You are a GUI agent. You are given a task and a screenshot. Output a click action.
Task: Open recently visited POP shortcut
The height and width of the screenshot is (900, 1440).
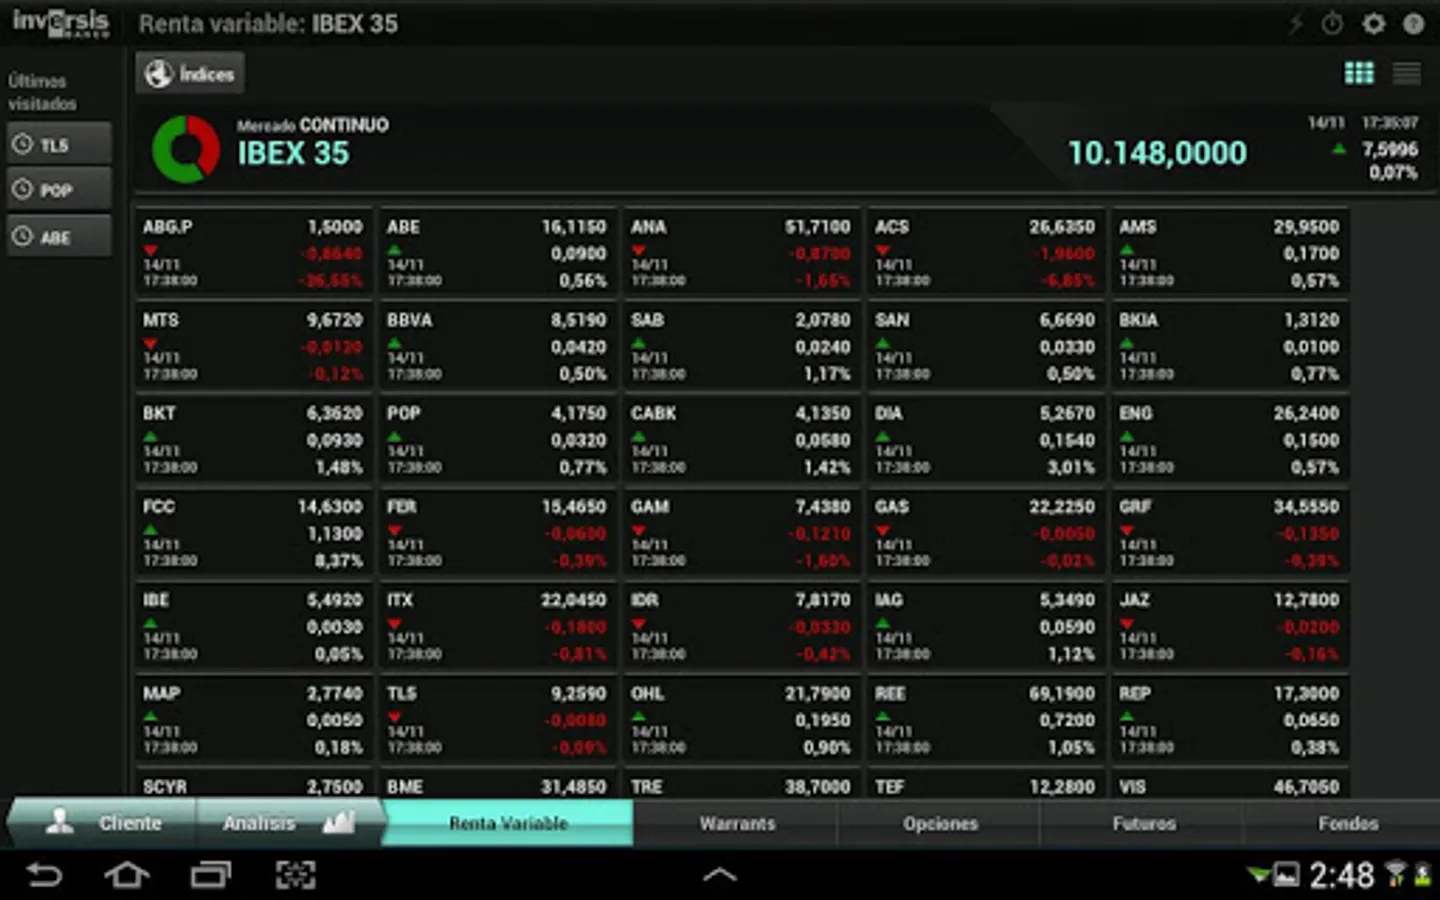pos(59,189)
